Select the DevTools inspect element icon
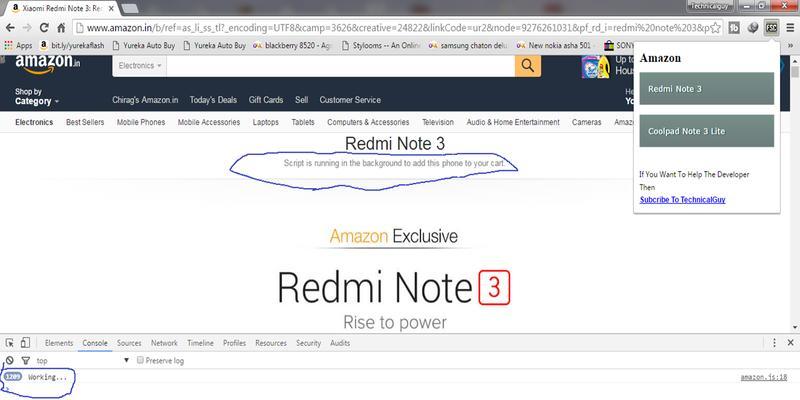 (x=10, y=343)
